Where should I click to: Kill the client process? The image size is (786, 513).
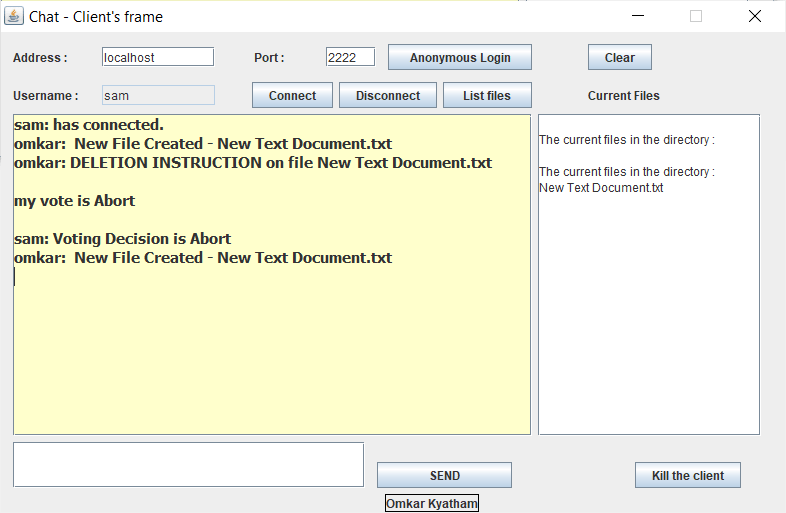coord(688,475)
